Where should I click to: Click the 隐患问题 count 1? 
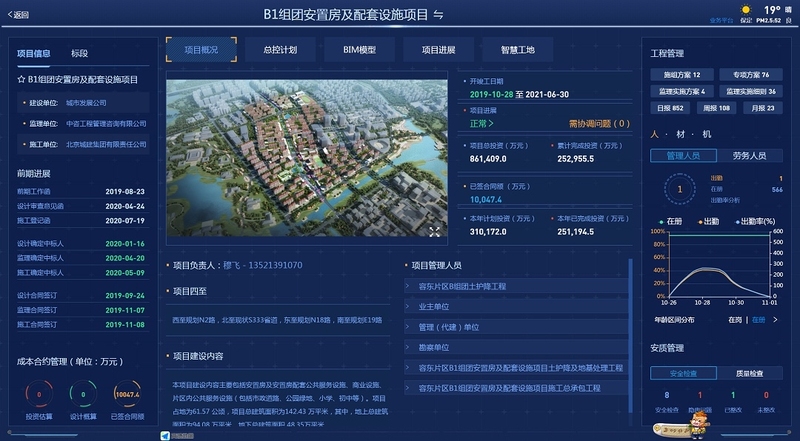point(700,395)
